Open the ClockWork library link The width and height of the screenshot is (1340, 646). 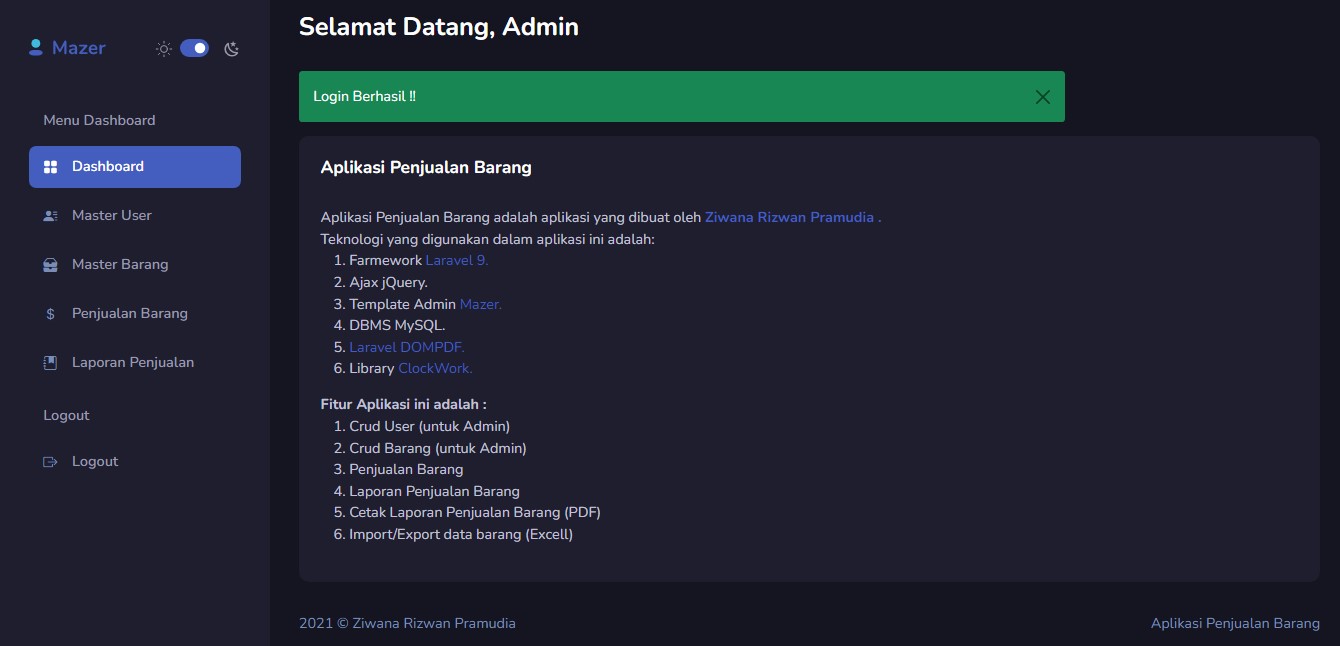(x=435, y=369)
